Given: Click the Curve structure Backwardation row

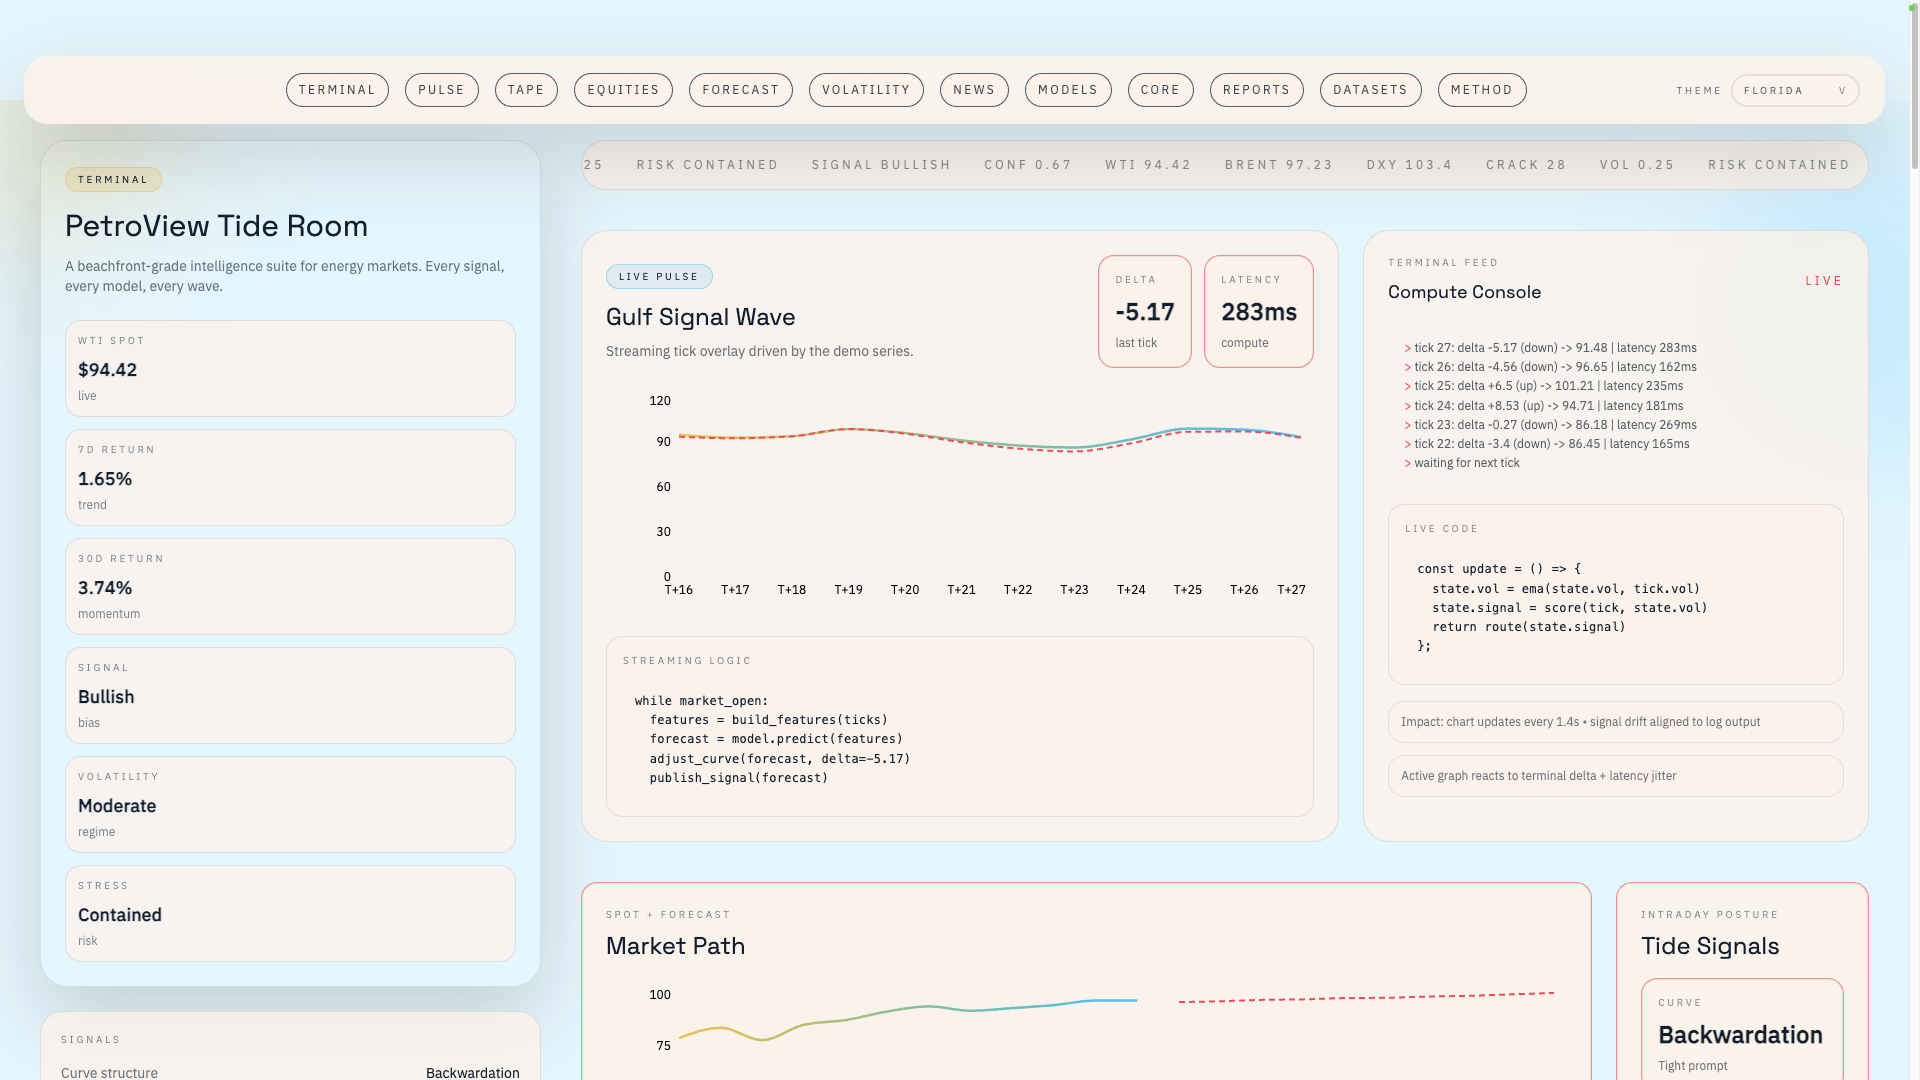Looking at the screenshot, I should click(x=290, y=1072).
